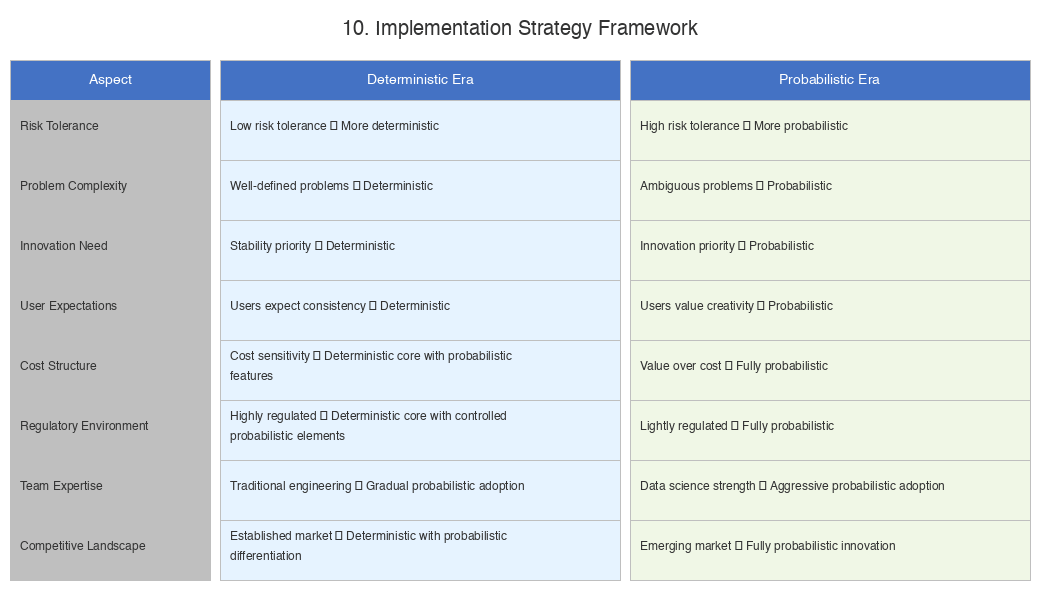The height and width of the screenshot is (600, 1040).
Task: Select the Deterministic Era column header
Action: pyautogui.click(x=421, y=80)
